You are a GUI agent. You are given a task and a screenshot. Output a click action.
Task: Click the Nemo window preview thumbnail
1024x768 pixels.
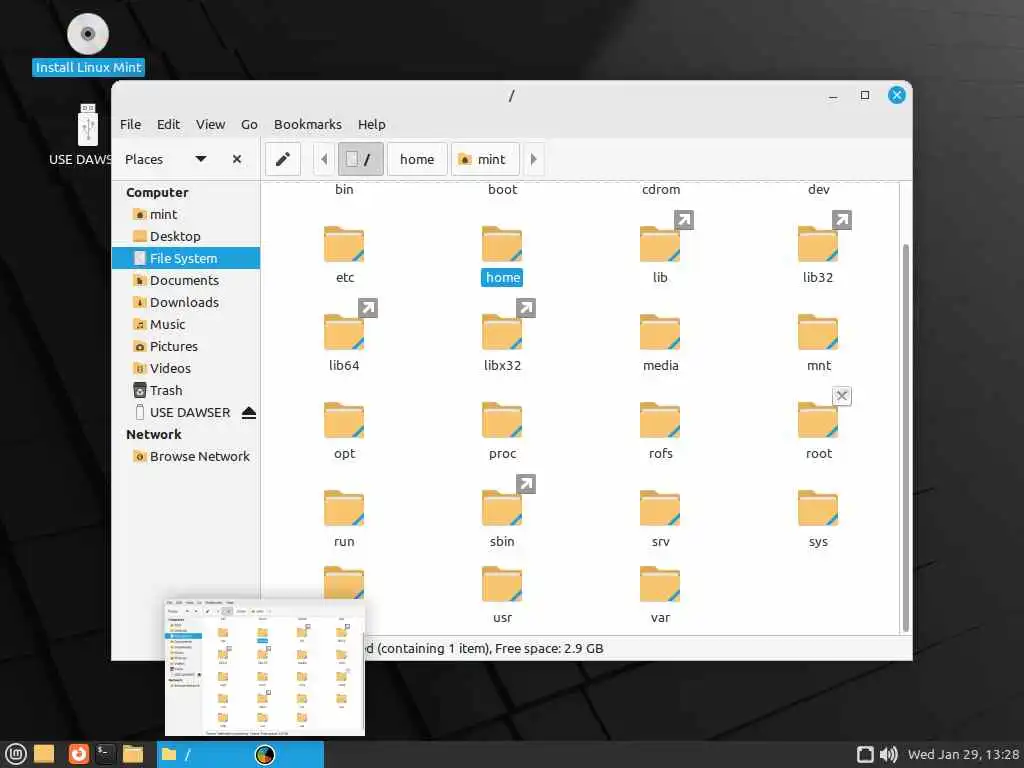pos(264,667)
